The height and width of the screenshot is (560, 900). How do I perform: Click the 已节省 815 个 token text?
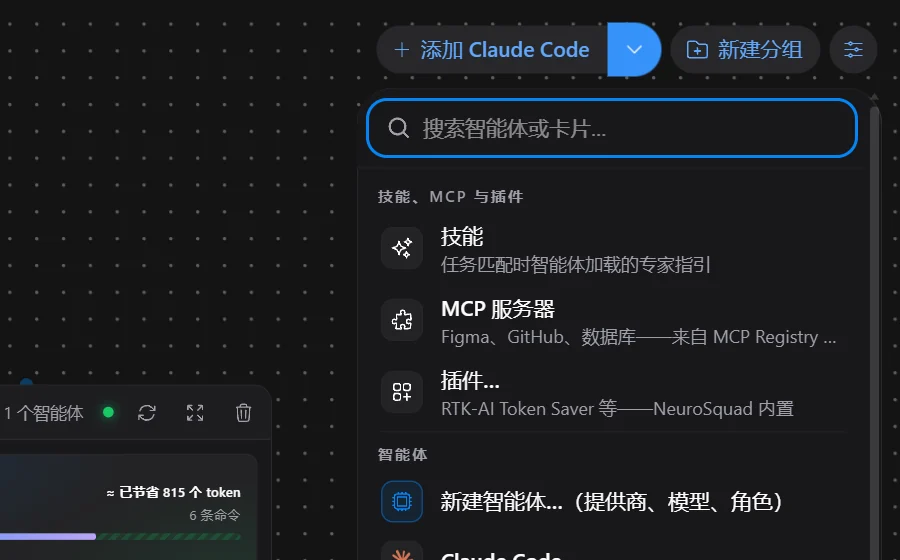pos(173,492)
